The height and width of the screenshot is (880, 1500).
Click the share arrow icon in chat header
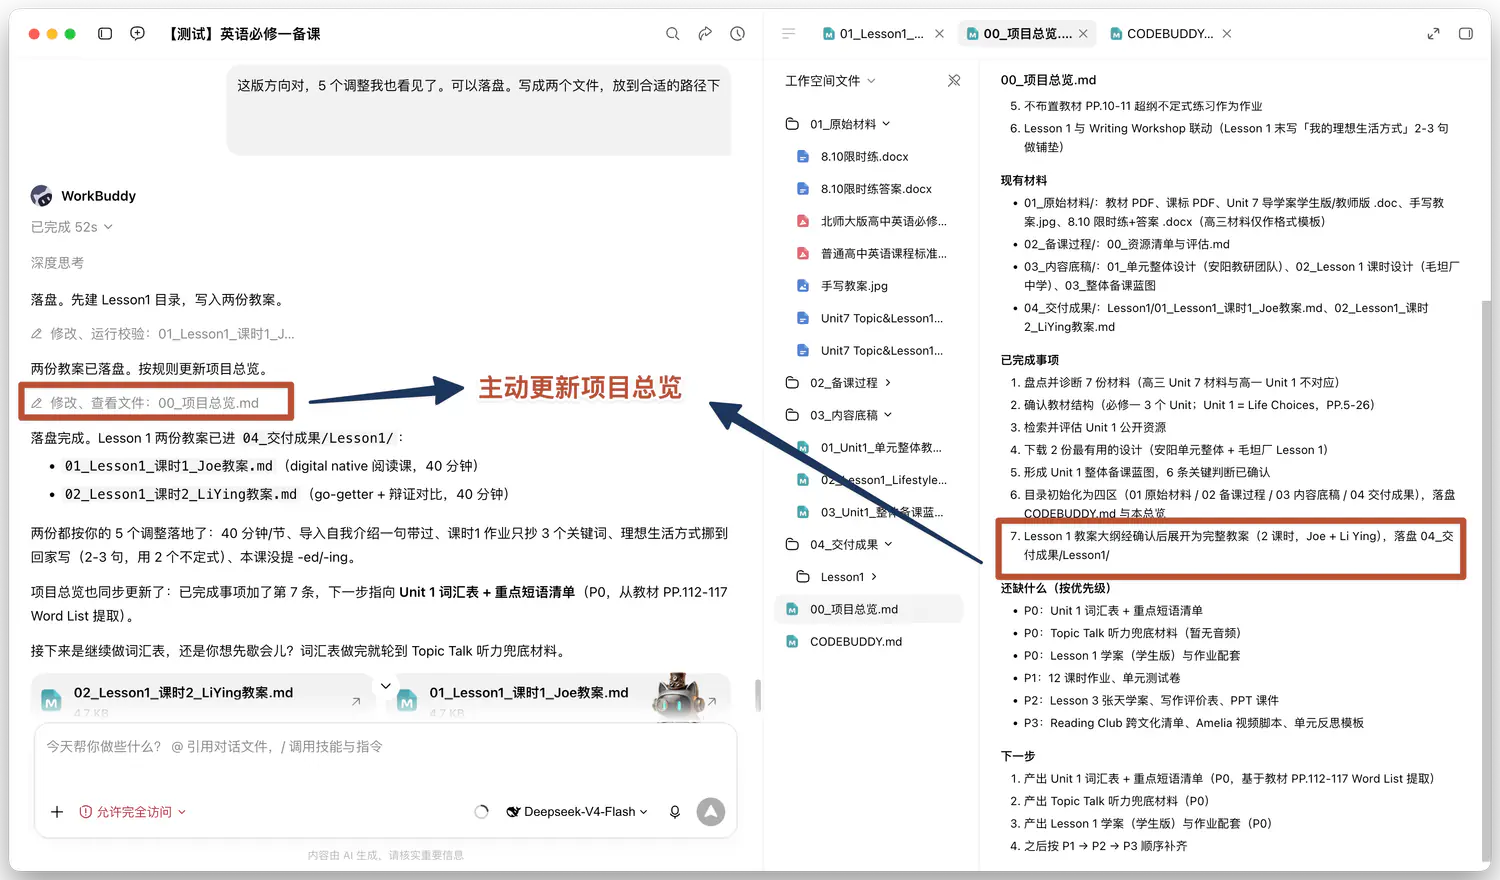(705, 34)
